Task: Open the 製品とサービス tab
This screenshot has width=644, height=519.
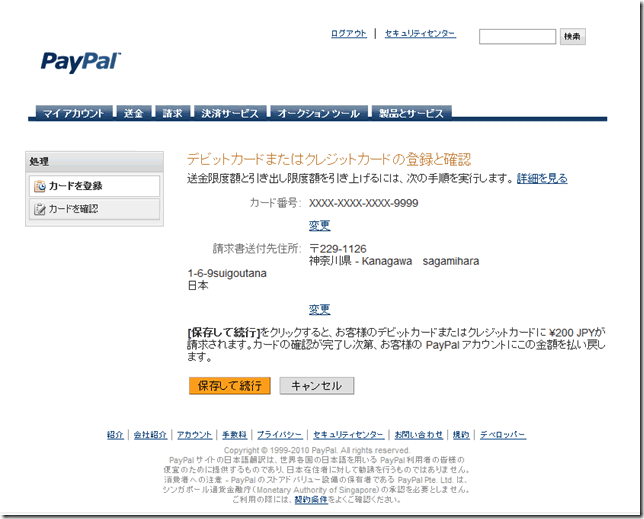Action: [412, 113]
